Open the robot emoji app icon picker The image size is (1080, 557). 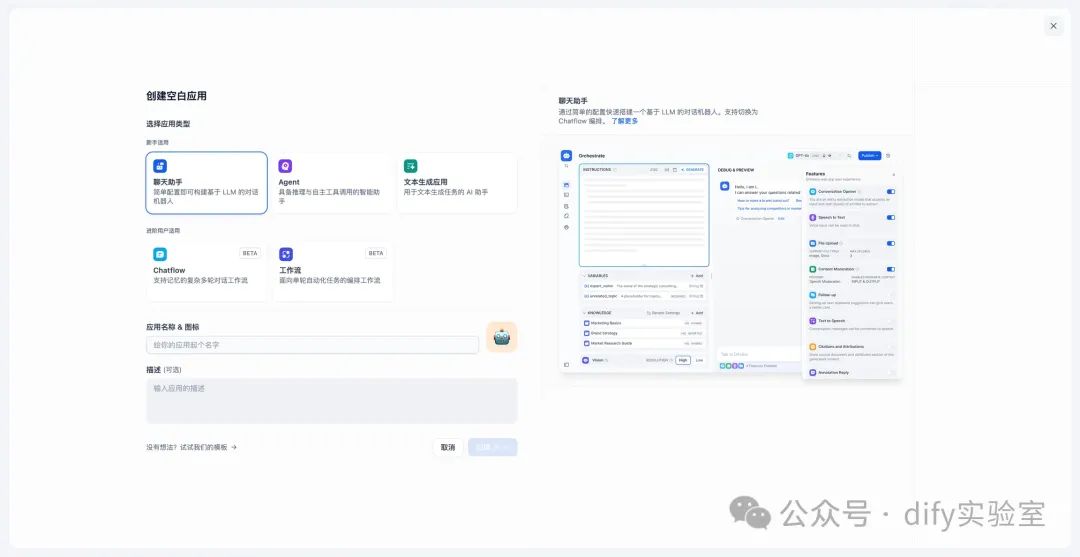pos(501,337)
